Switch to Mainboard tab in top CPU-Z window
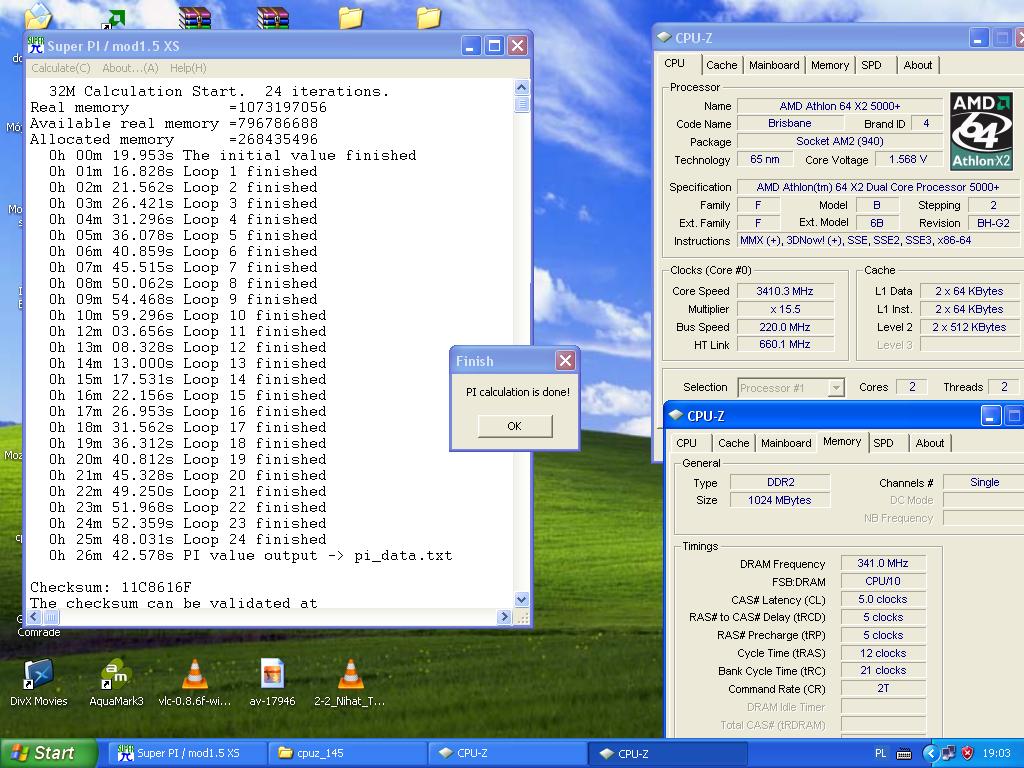 pyautogui.click(x=774, y=65)
